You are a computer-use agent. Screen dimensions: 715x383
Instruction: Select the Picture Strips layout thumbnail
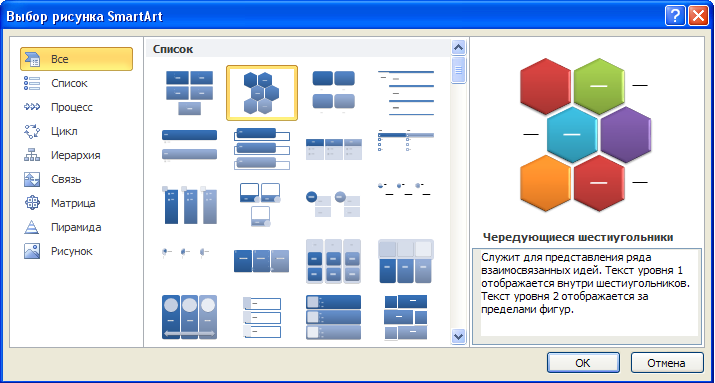262,318
